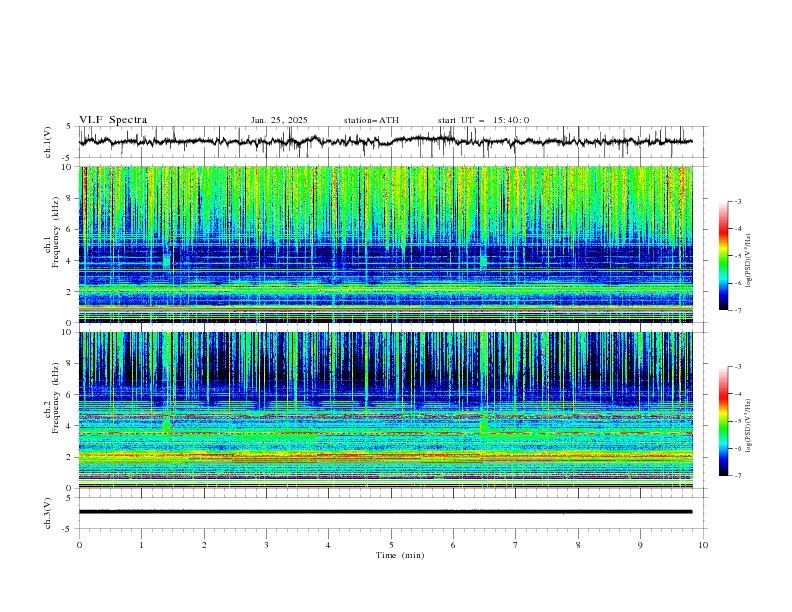
Task: Click the ch.3 flat voltage trace
Action: (x=386, y=512)
